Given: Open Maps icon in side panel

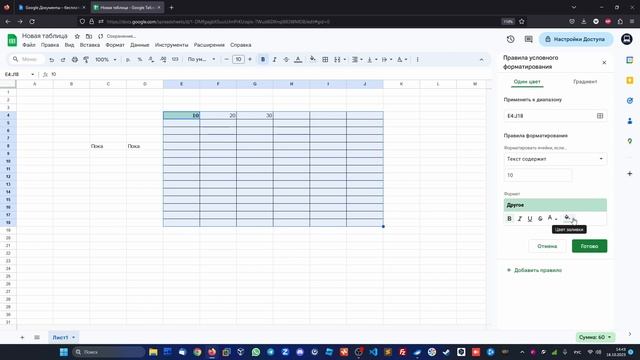Looking at the screenshot, I should (x=630, y=141).
